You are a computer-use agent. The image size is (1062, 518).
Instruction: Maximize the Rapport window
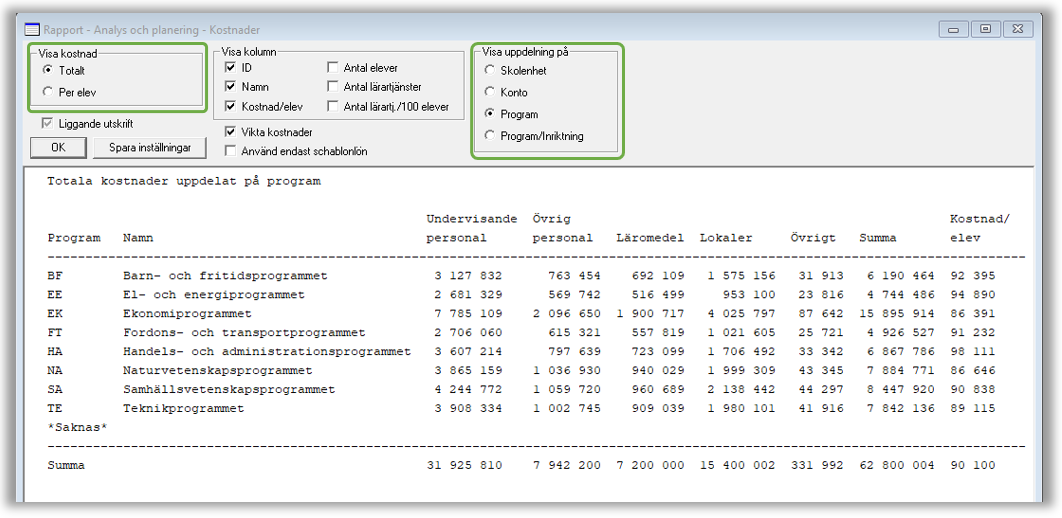pos(985,29)
